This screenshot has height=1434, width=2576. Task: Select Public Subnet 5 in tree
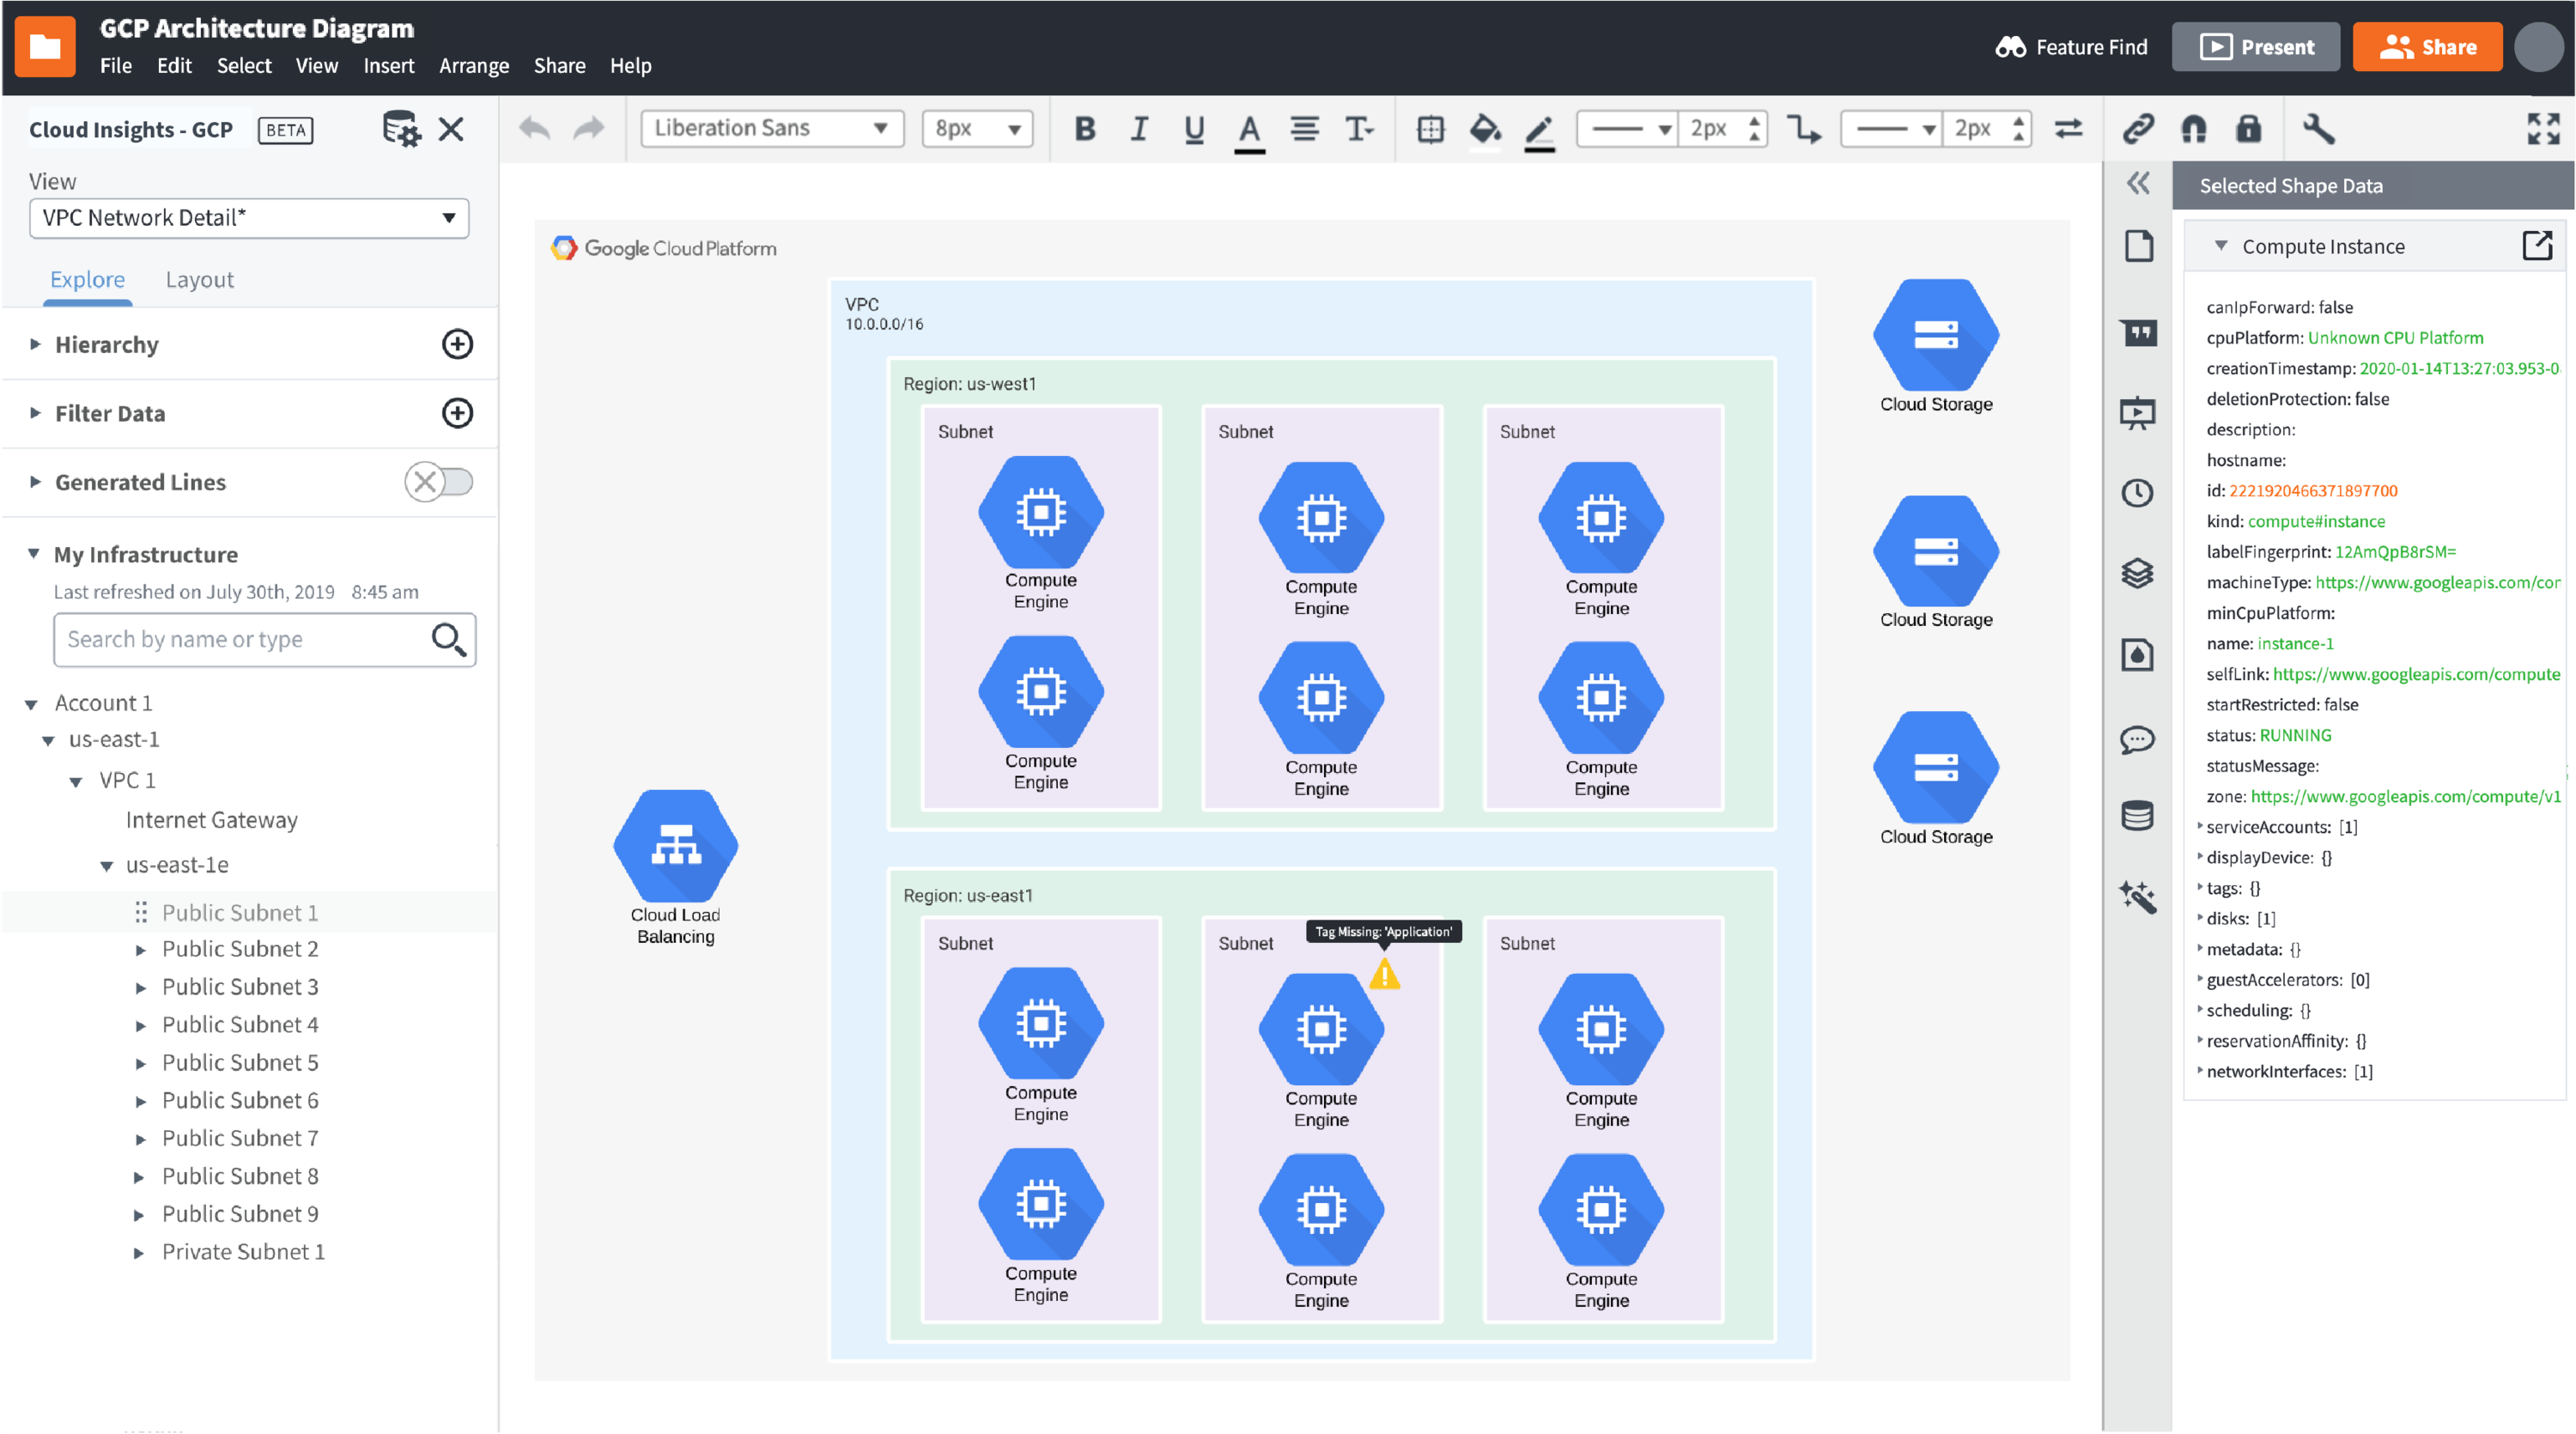pos(240,1063)
